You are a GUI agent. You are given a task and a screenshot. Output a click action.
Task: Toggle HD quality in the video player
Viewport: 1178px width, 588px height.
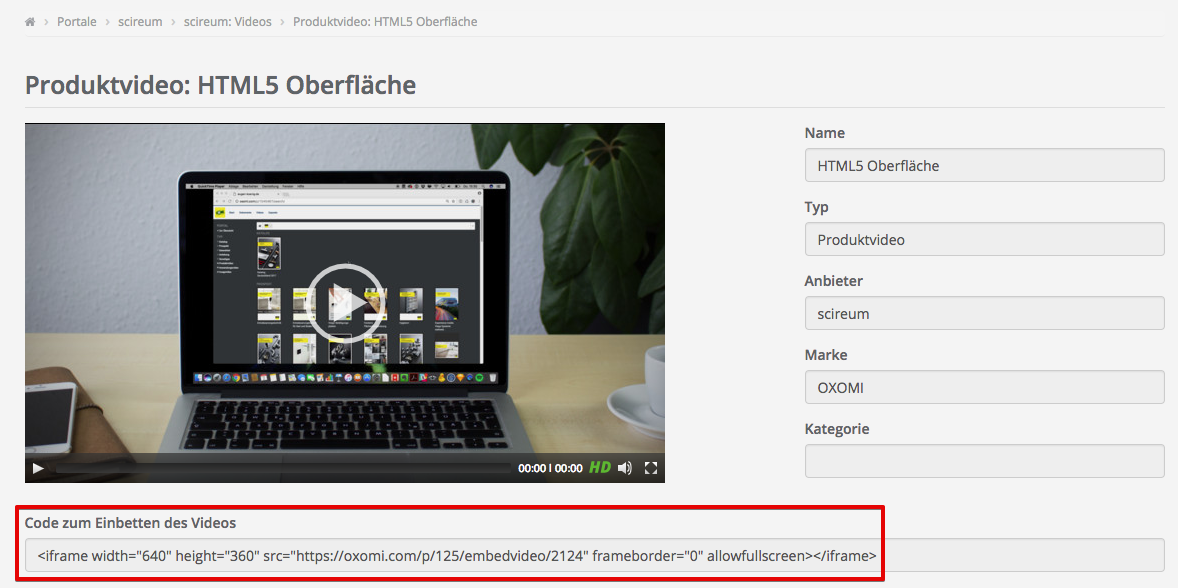click(x=600, y=468)
